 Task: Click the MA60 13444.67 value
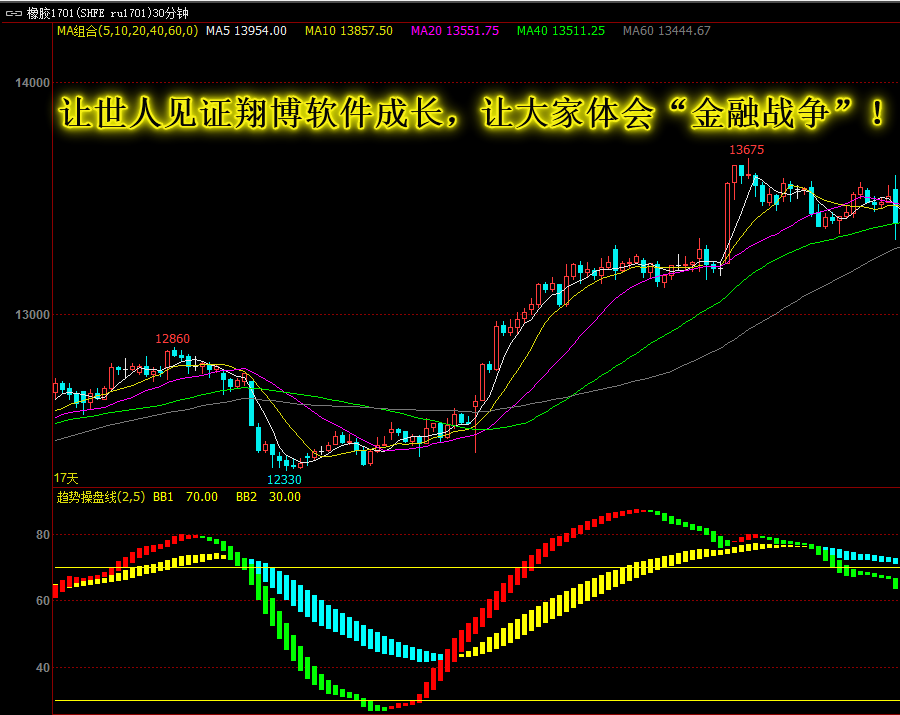666,31
